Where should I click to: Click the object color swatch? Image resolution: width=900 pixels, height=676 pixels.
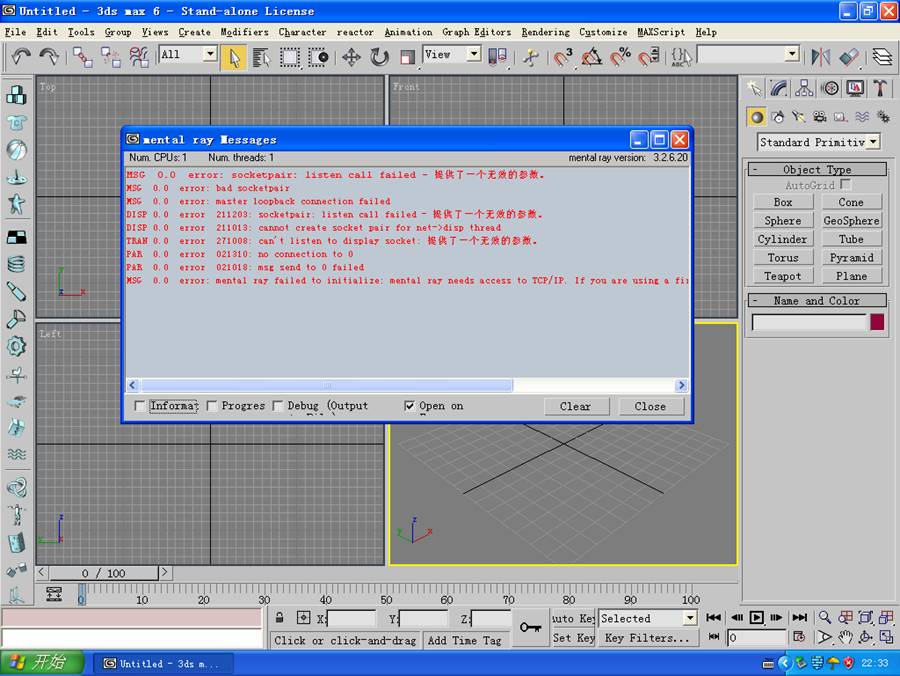click(877, 322)
